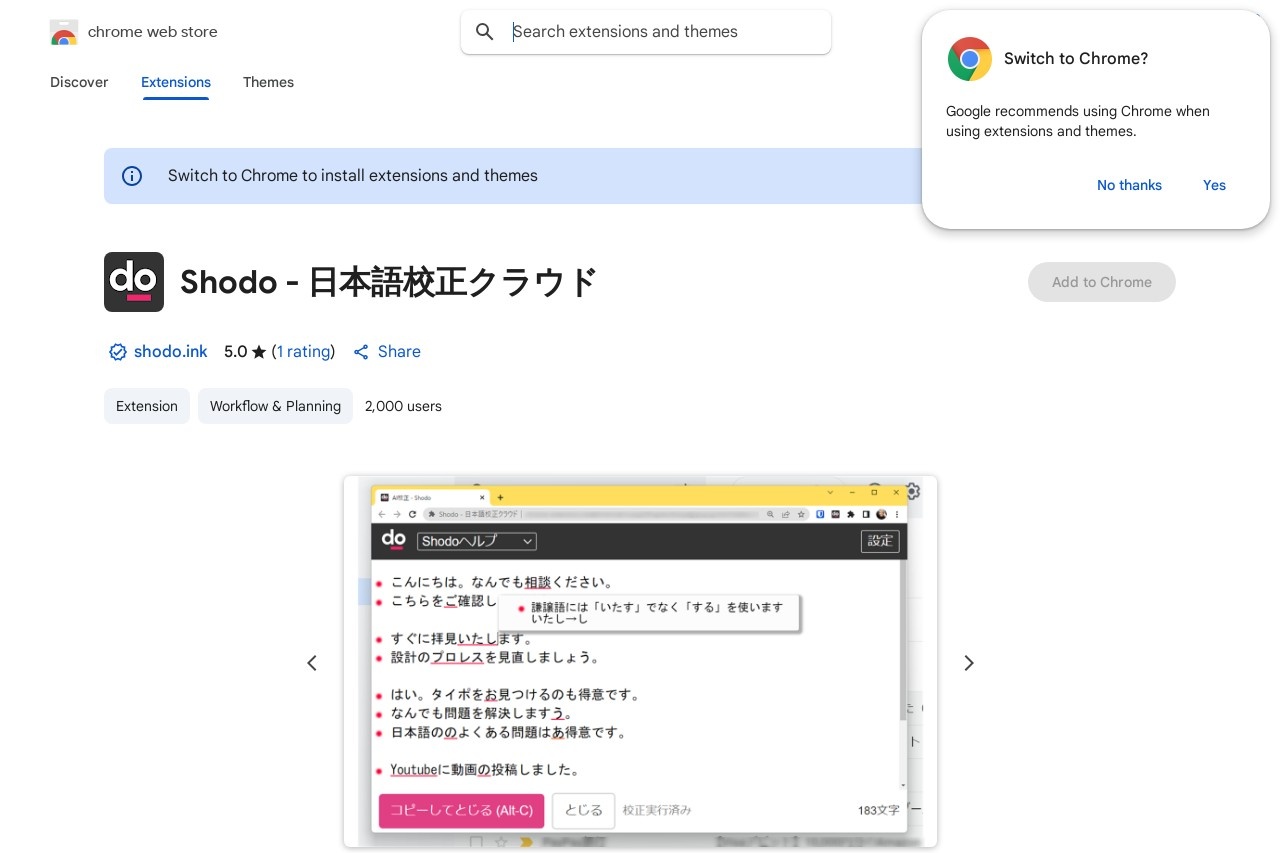Image resolution: width=1280 pixels, height=853 pixels.
Task: Click the Extension category chip
Action: pos(147,406)
